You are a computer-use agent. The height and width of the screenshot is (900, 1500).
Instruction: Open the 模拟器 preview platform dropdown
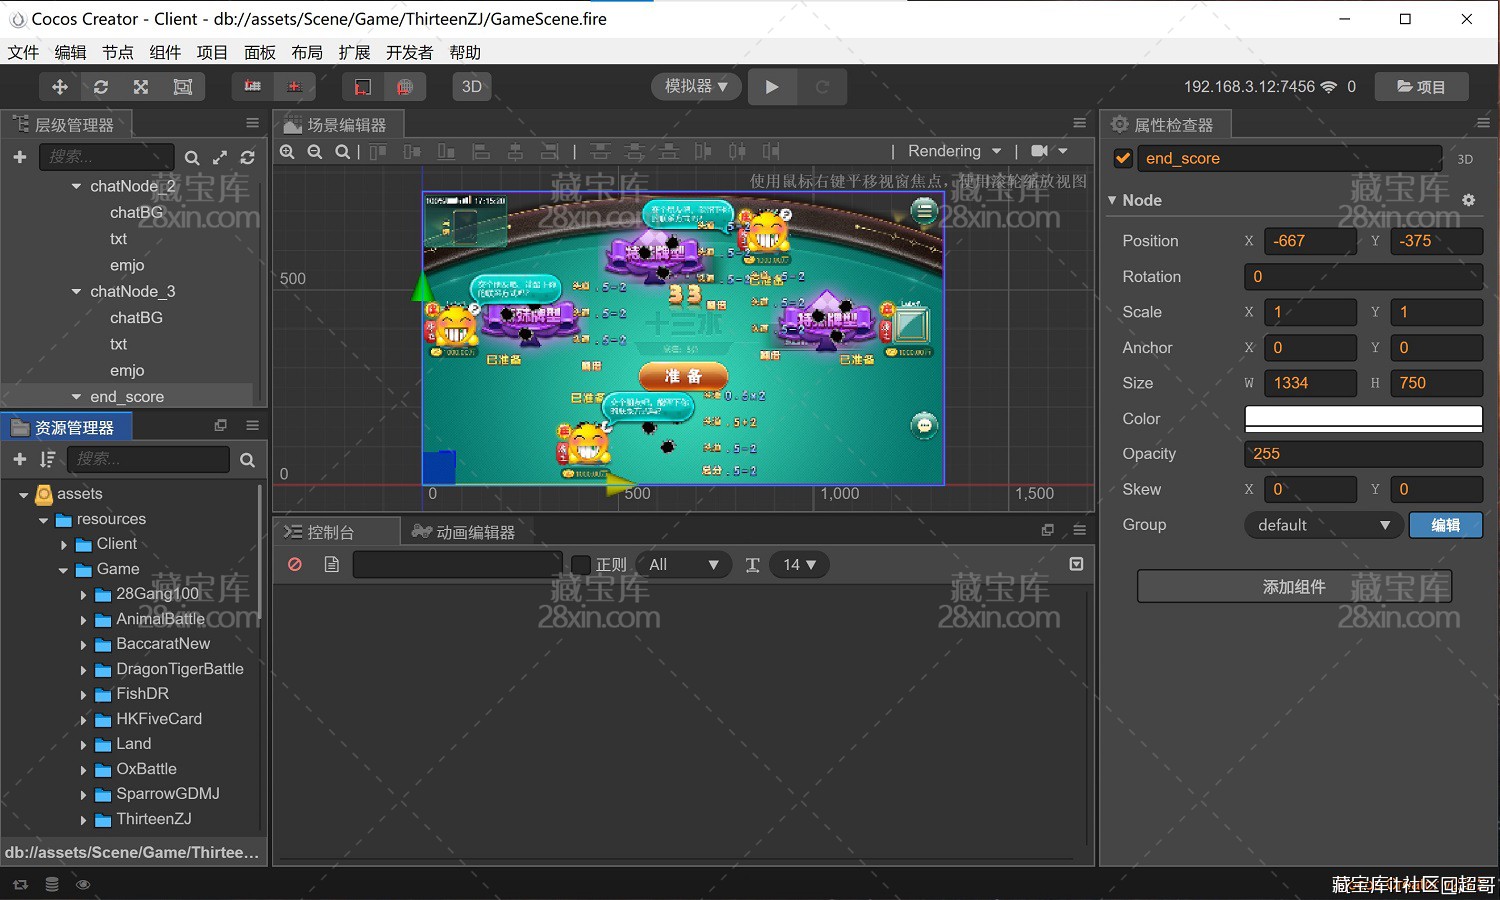[696, 87]
